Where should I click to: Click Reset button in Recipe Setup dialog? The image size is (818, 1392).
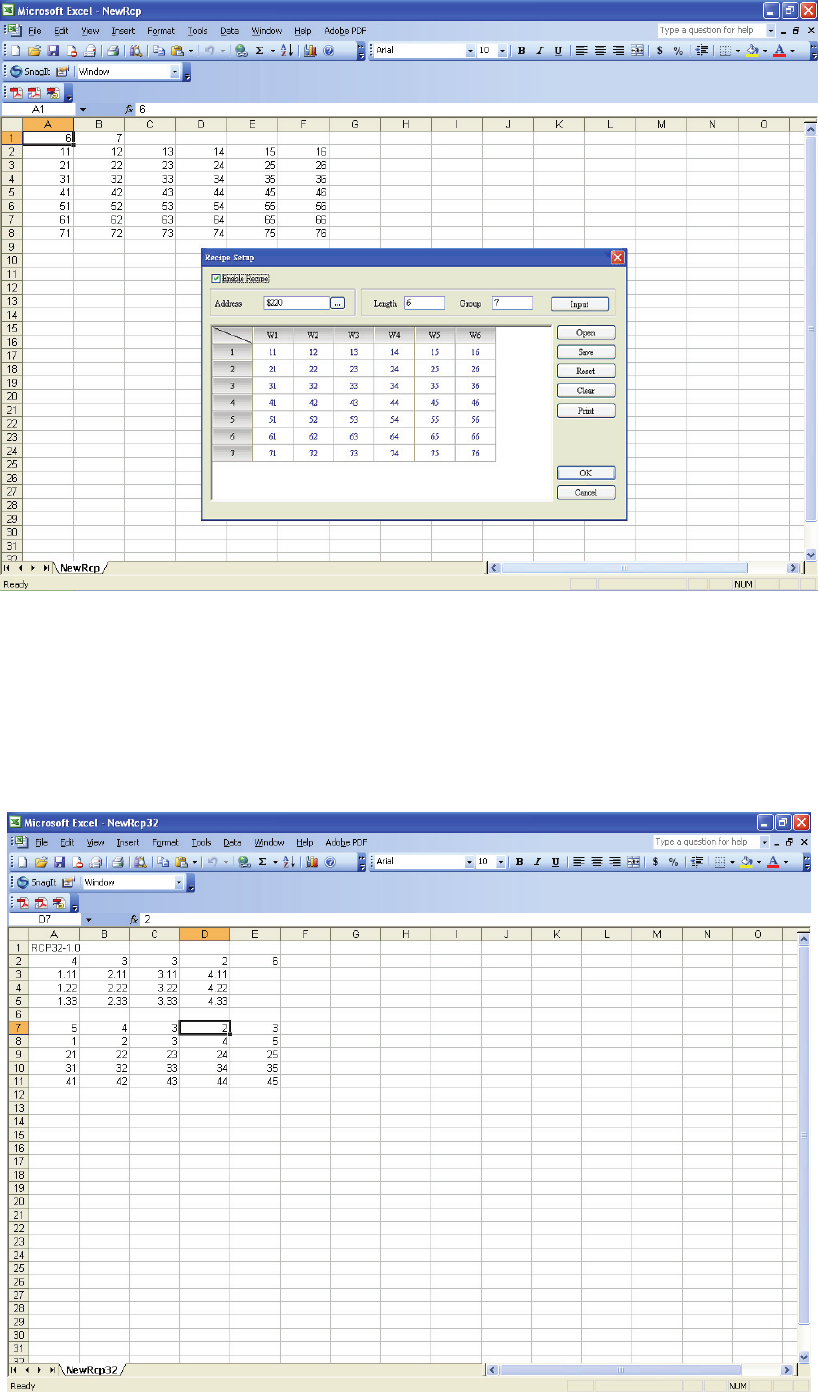point(586,371)
